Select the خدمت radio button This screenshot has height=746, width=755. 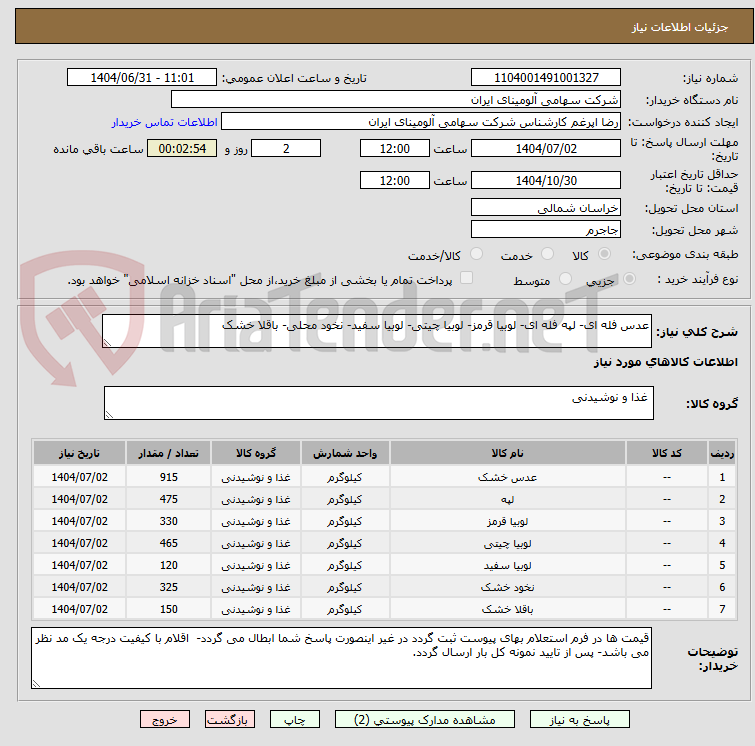point(547,254)
